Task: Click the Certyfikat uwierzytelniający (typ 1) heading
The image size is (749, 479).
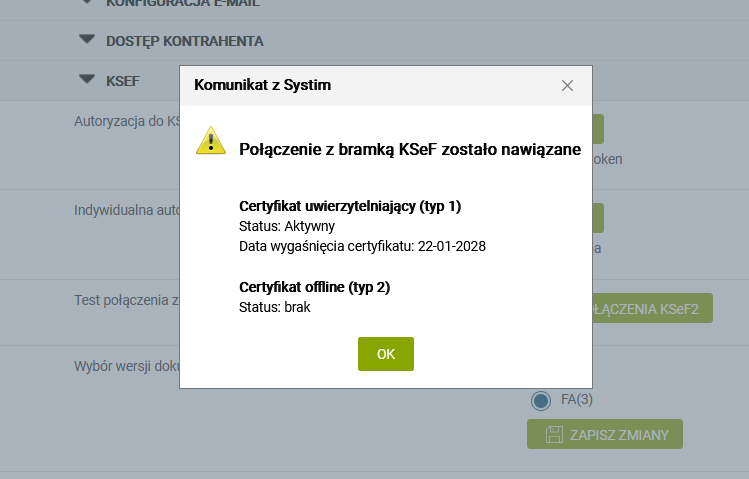Action: click(350, 206)
